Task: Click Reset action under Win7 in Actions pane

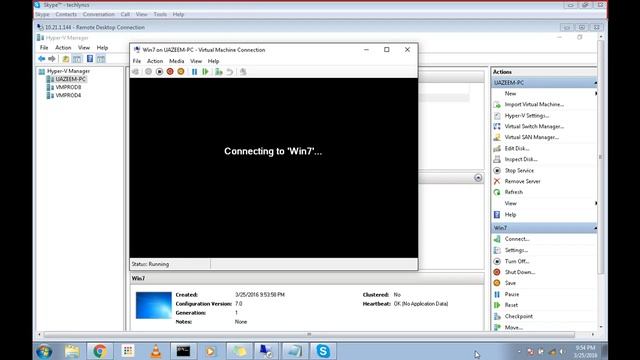Action: (511, 305)
